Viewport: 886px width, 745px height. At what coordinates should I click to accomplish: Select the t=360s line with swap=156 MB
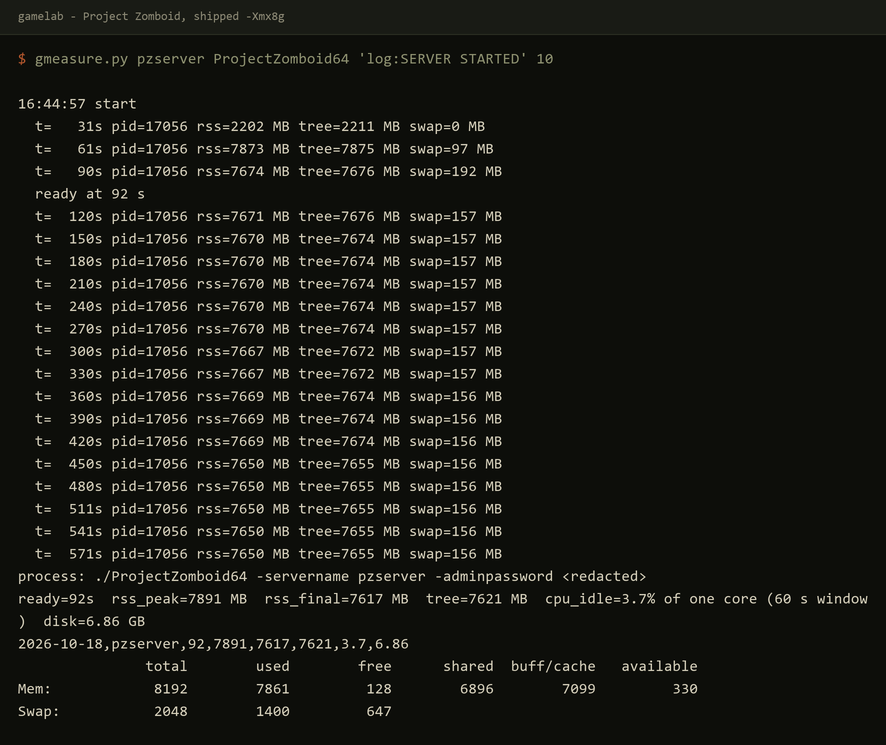[x=268, y=397]
